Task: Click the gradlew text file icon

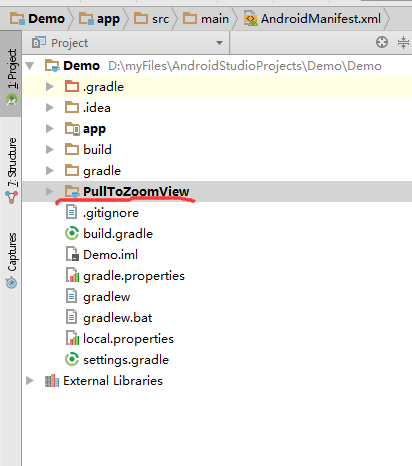Action: (x=71, y=296)
